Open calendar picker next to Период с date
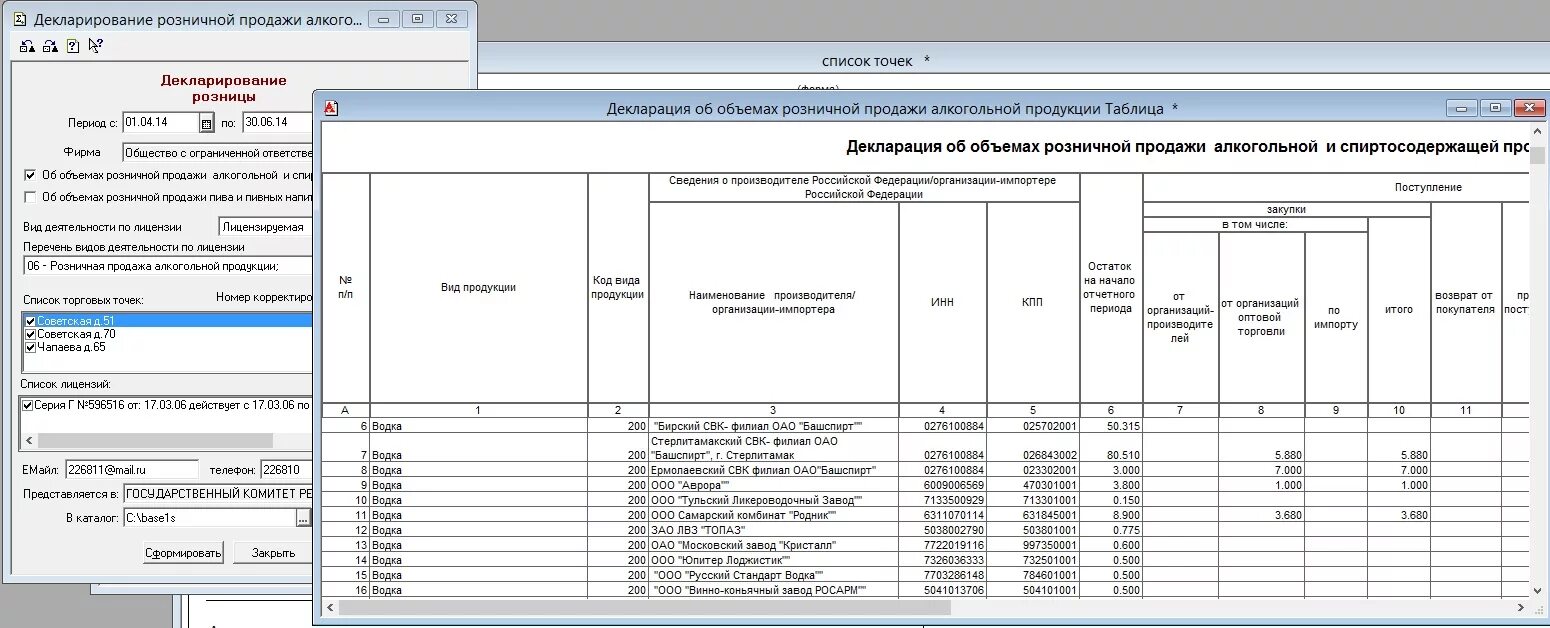 pyautogui.click(x=207, y=123)
